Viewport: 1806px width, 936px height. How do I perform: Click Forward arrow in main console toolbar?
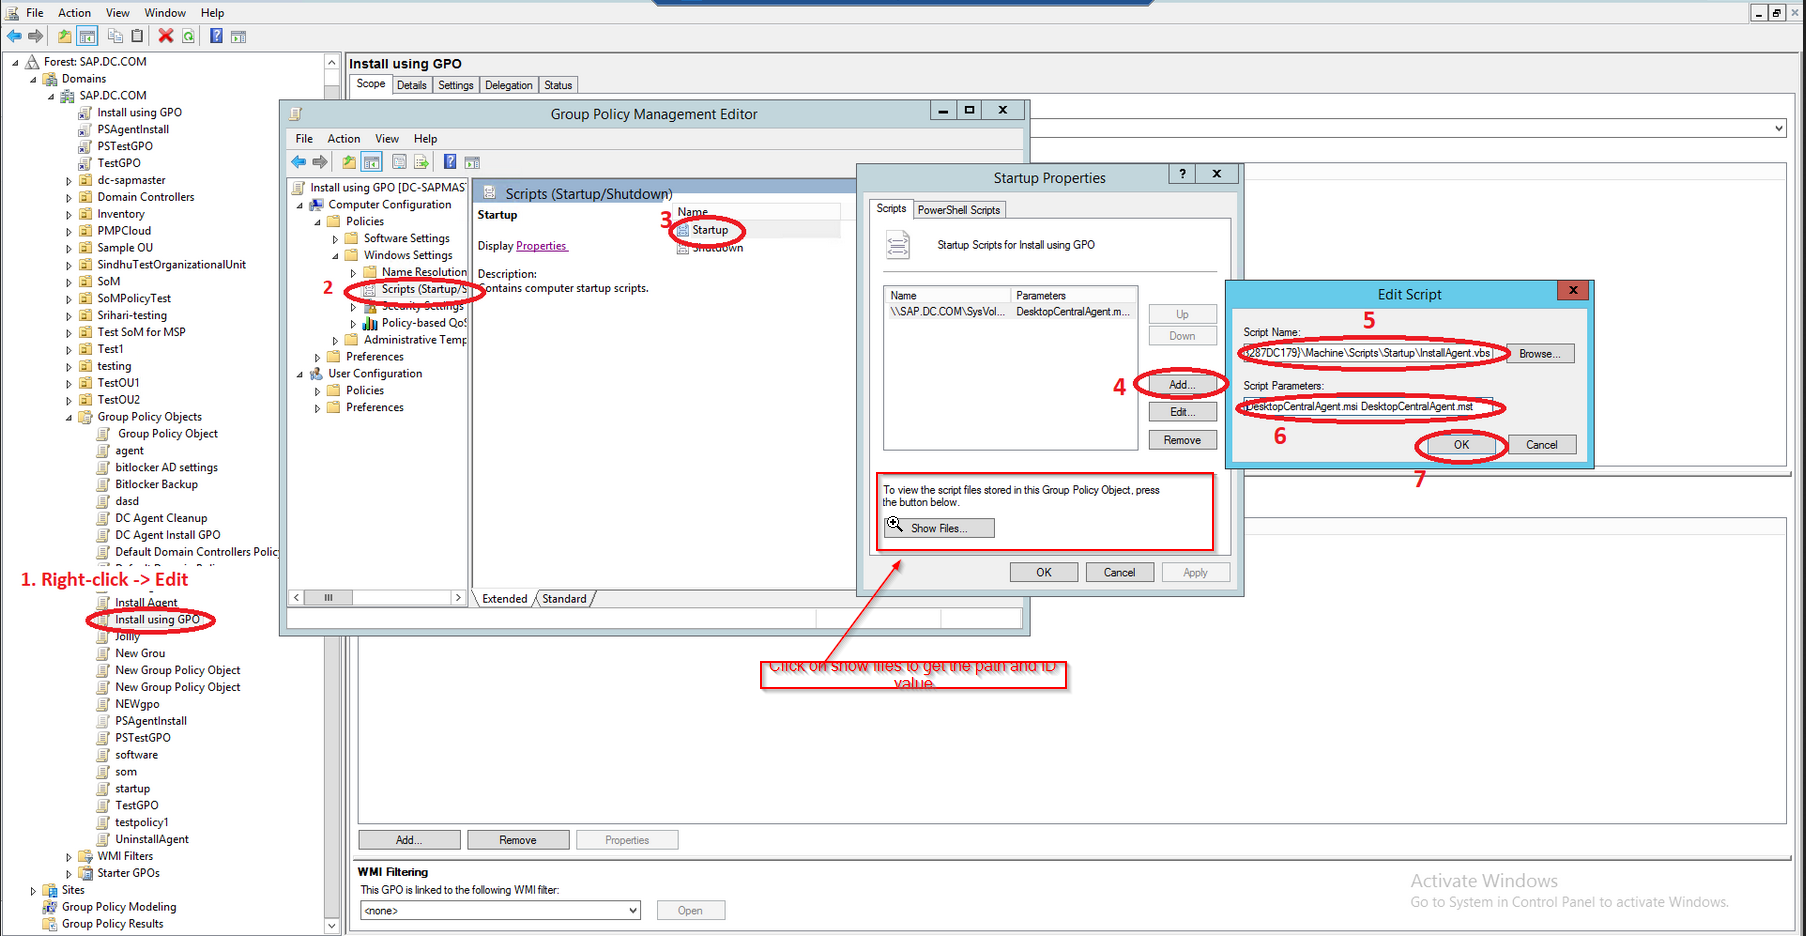click(36, 36)
